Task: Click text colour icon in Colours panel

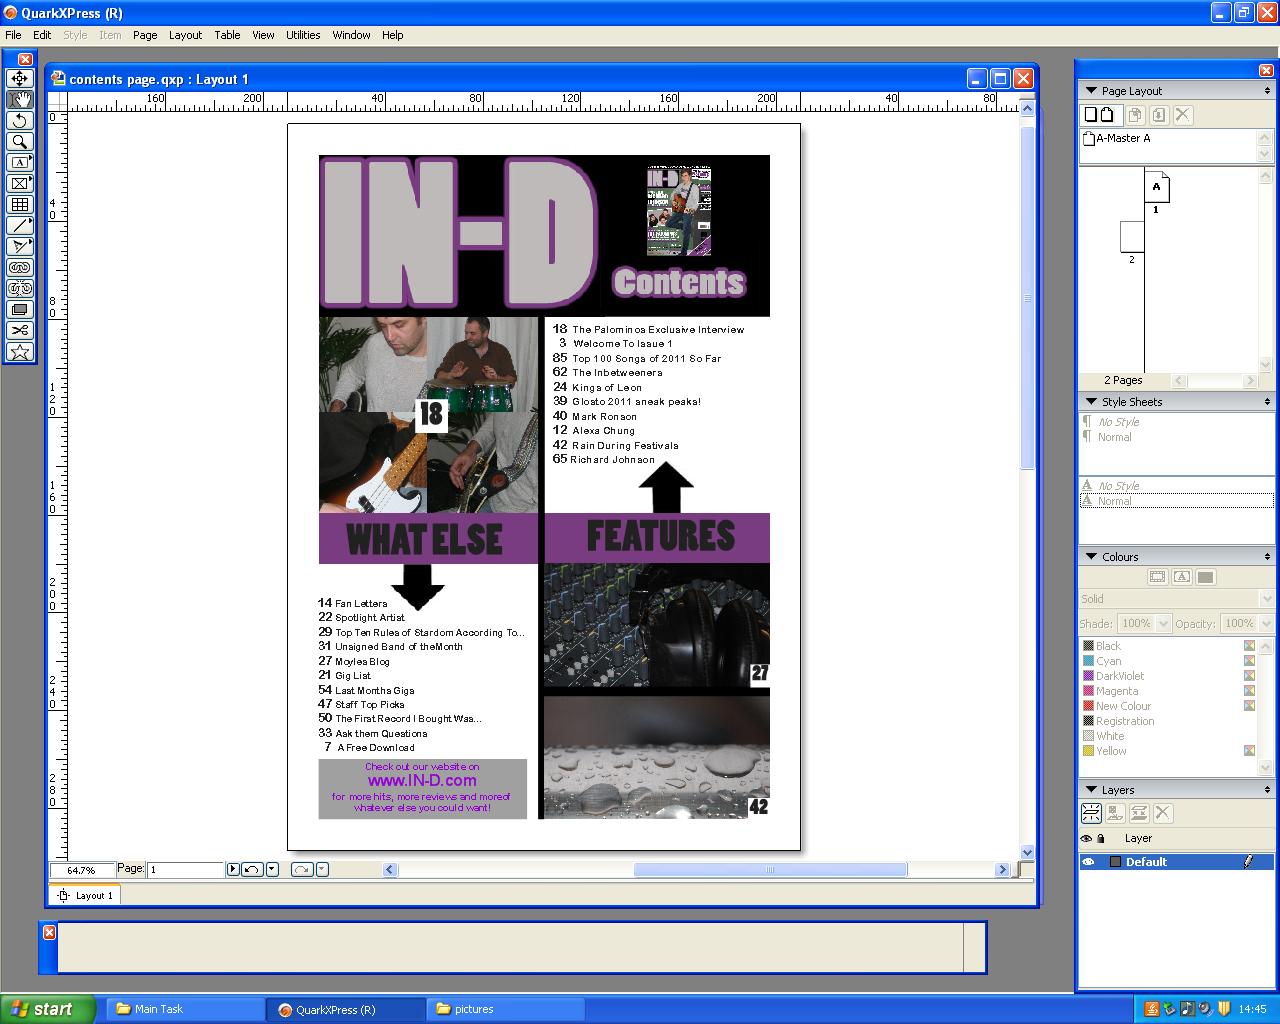Action: [1181, 577]
